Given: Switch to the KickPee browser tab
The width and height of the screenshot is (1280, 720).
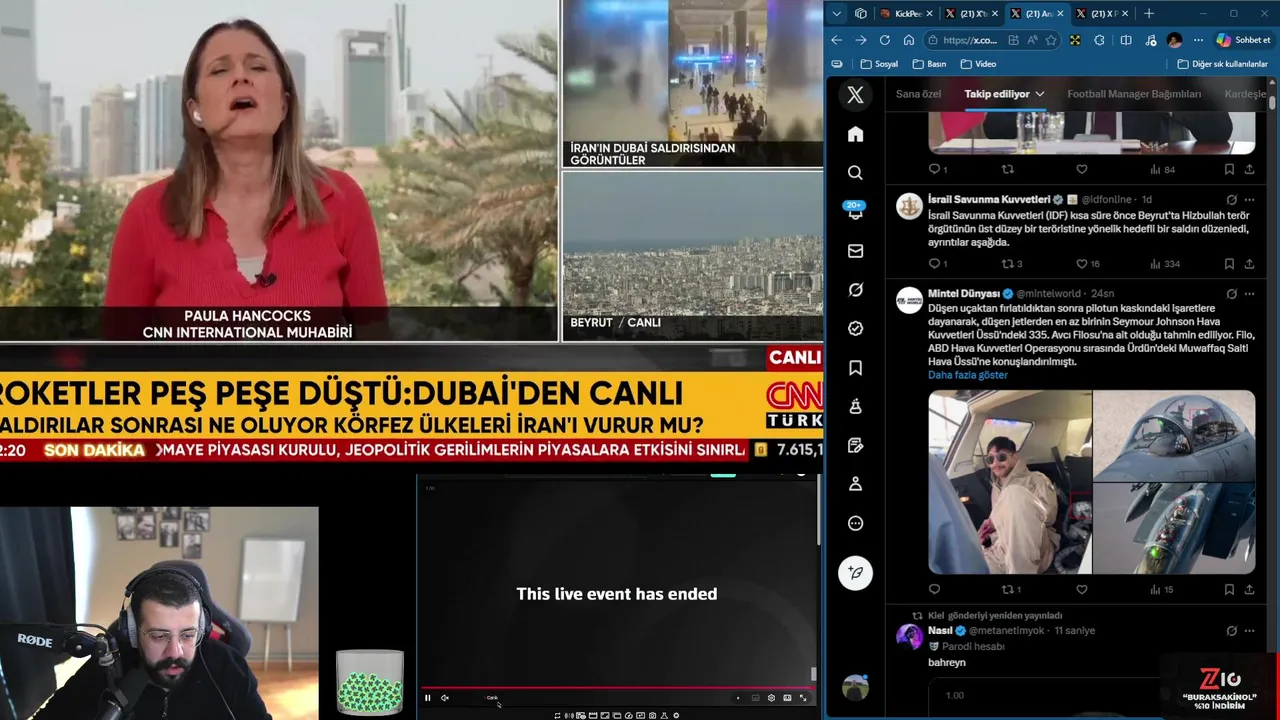Looking at the screenshot, I should (x=907, y=13).
